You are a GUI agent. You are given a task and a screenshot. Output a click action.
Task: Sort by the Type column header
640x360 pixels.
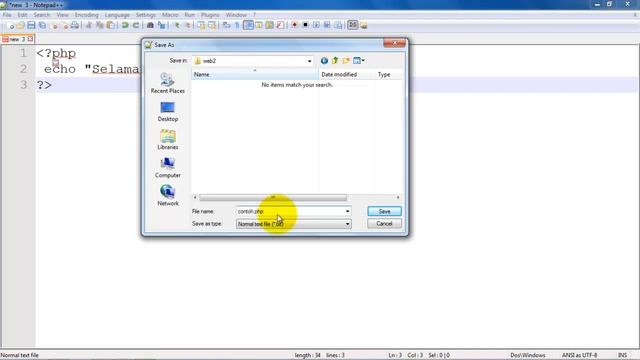coord(389,74)
